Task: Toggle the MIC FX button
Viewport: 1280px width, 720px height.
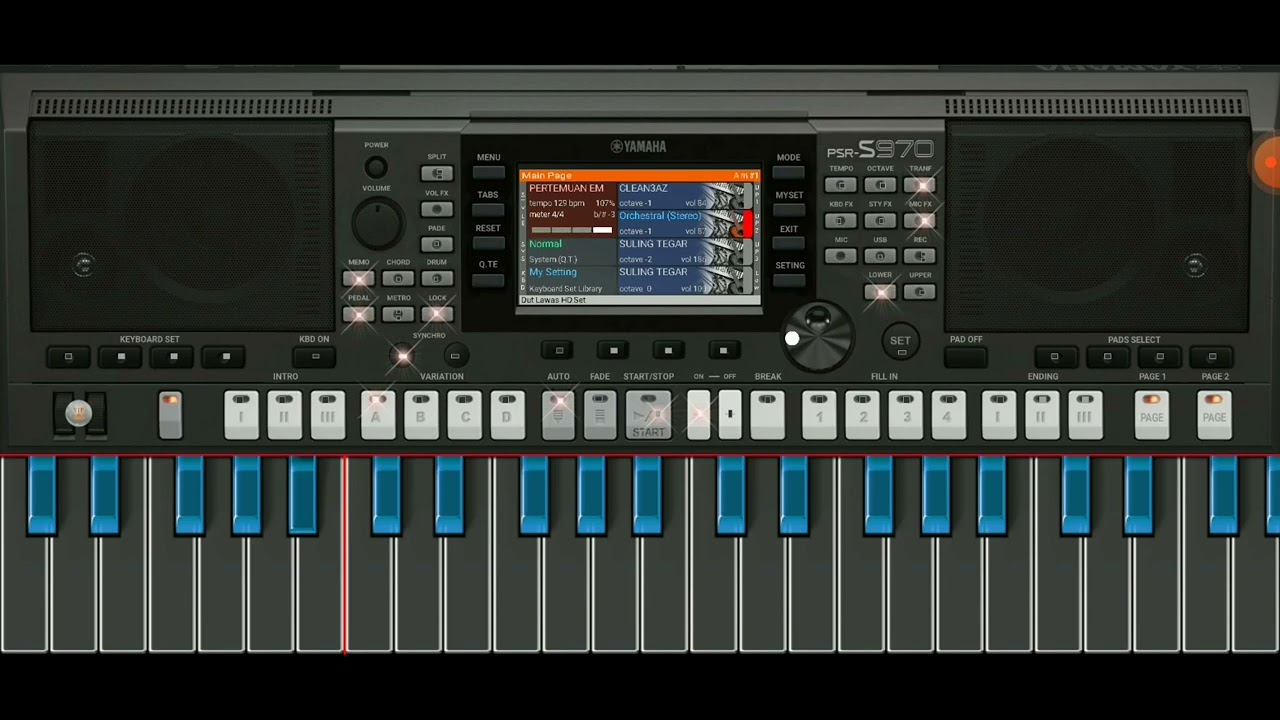Action: [920, 221]
